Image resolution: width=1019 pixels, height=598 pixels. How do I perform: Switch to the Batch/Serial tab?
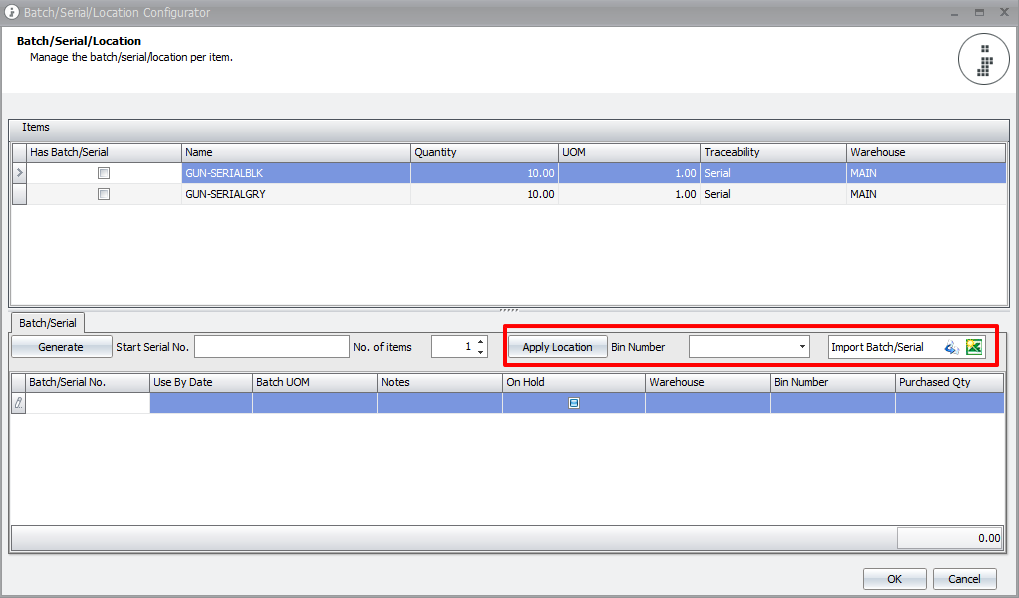tap(46, 322)
